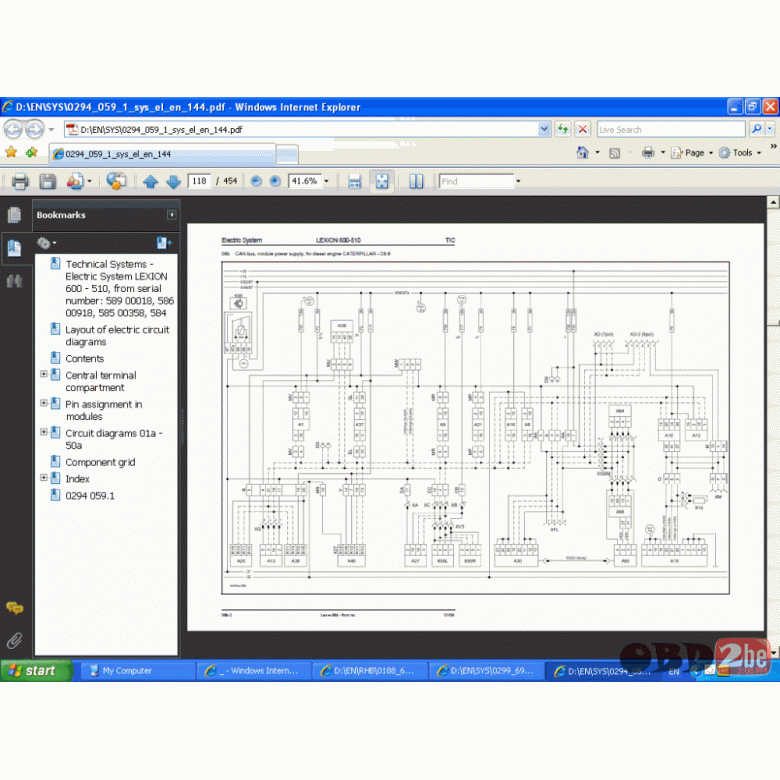Zoom out with the minus button
Viewport: 780px width, 780px height.
coord(256,181)
